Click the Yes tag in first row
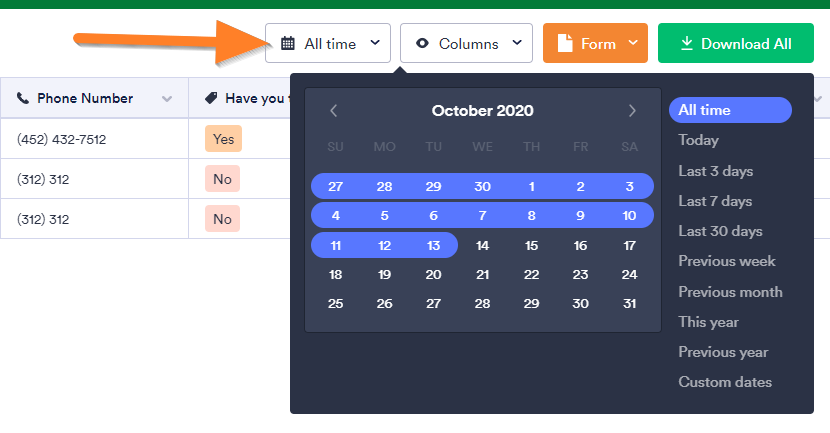 pos(223,139)
